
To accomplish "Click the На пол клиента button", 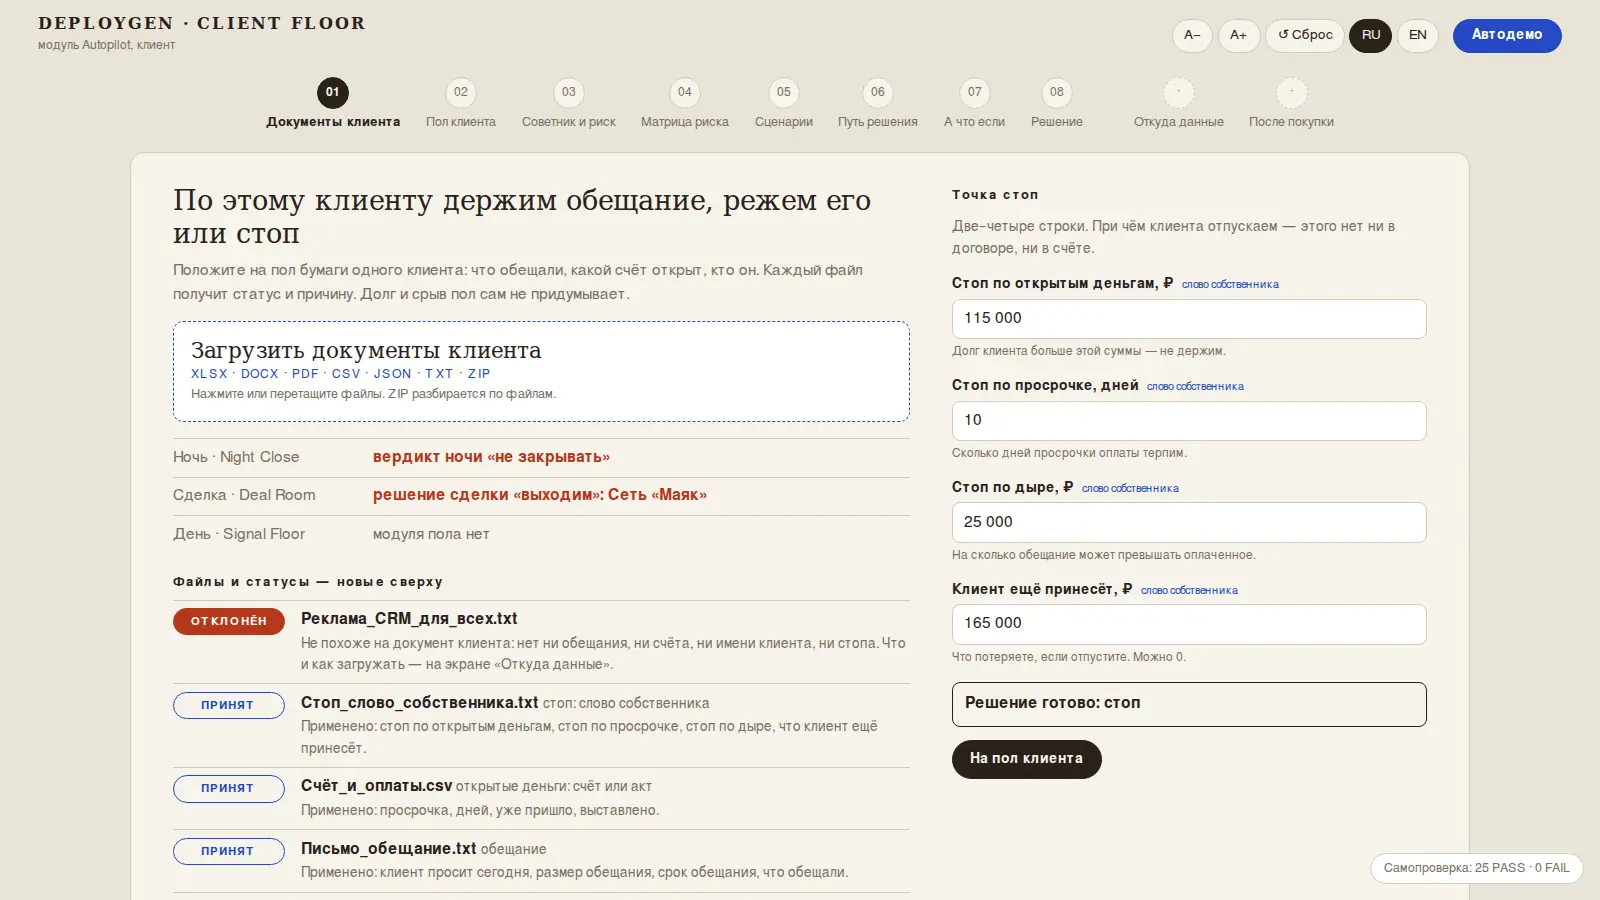I will (1026, 759).
